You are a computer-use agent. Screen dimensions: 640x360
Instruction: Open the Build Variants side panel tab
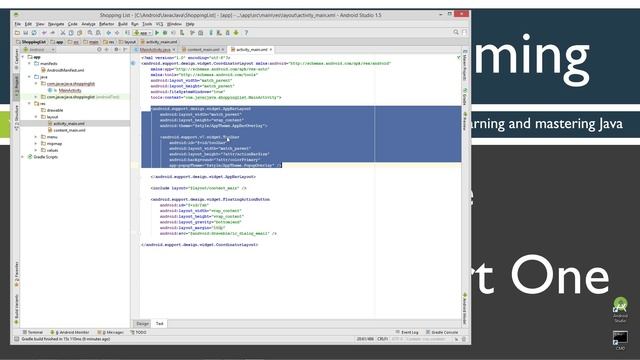16,309
